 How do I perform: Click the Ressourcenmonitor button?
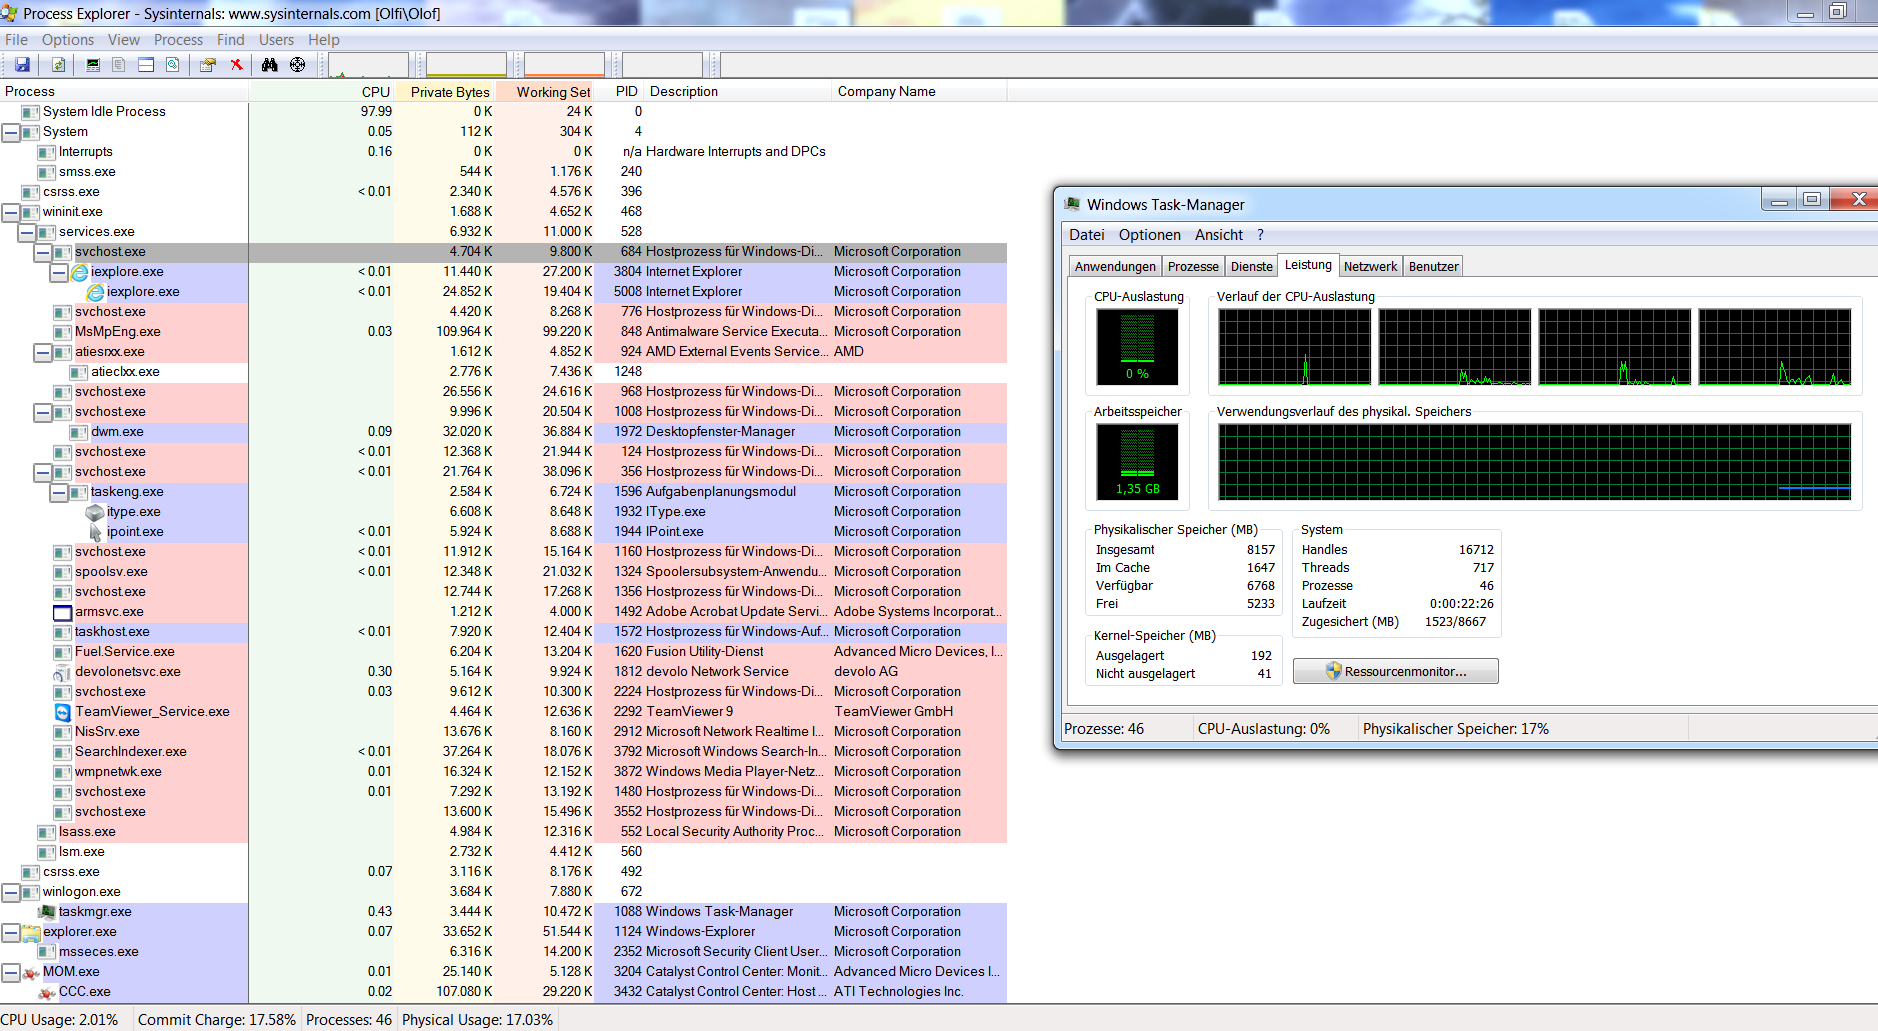[1395, 671]
